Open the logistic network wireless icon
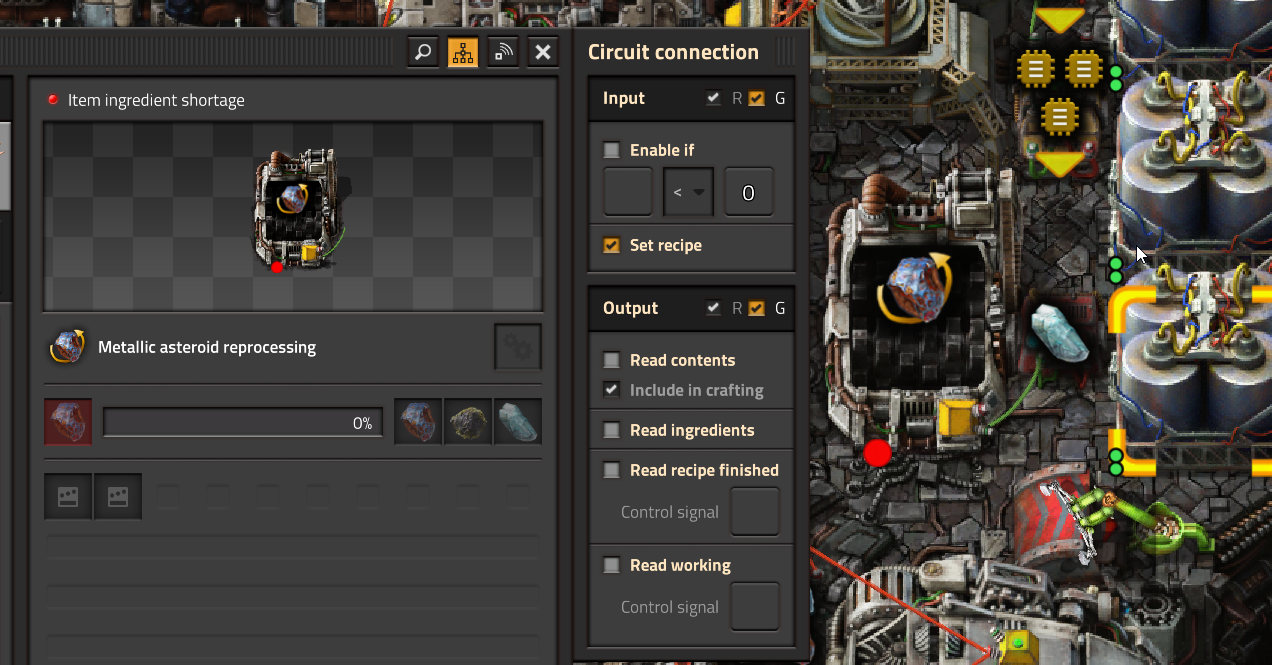This screenshot has height=665, width=1272. [x=503, y=52]
